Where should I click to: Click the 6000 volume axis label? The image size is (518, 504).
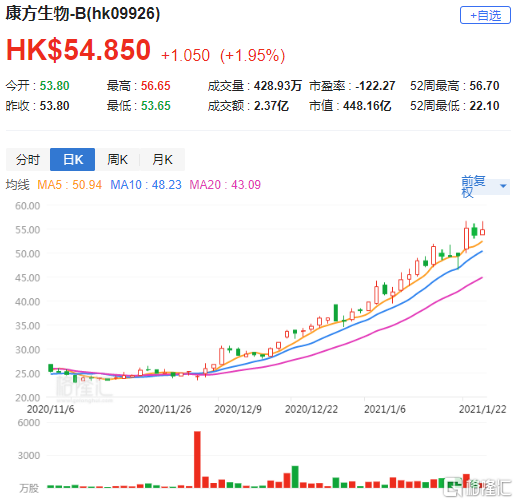(29, 422)
